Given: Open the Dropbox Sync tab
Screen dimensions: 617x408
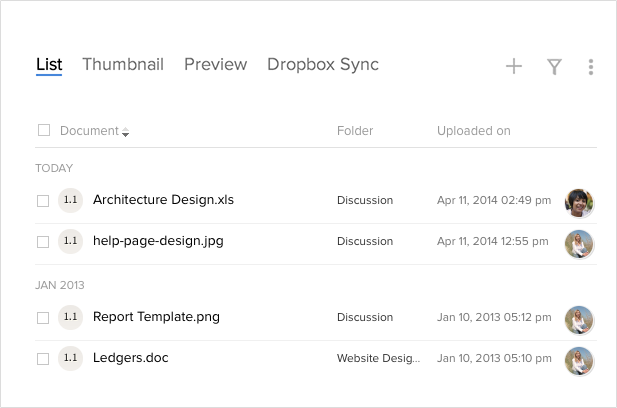Looking at the screenshot, I should [323, 65].
